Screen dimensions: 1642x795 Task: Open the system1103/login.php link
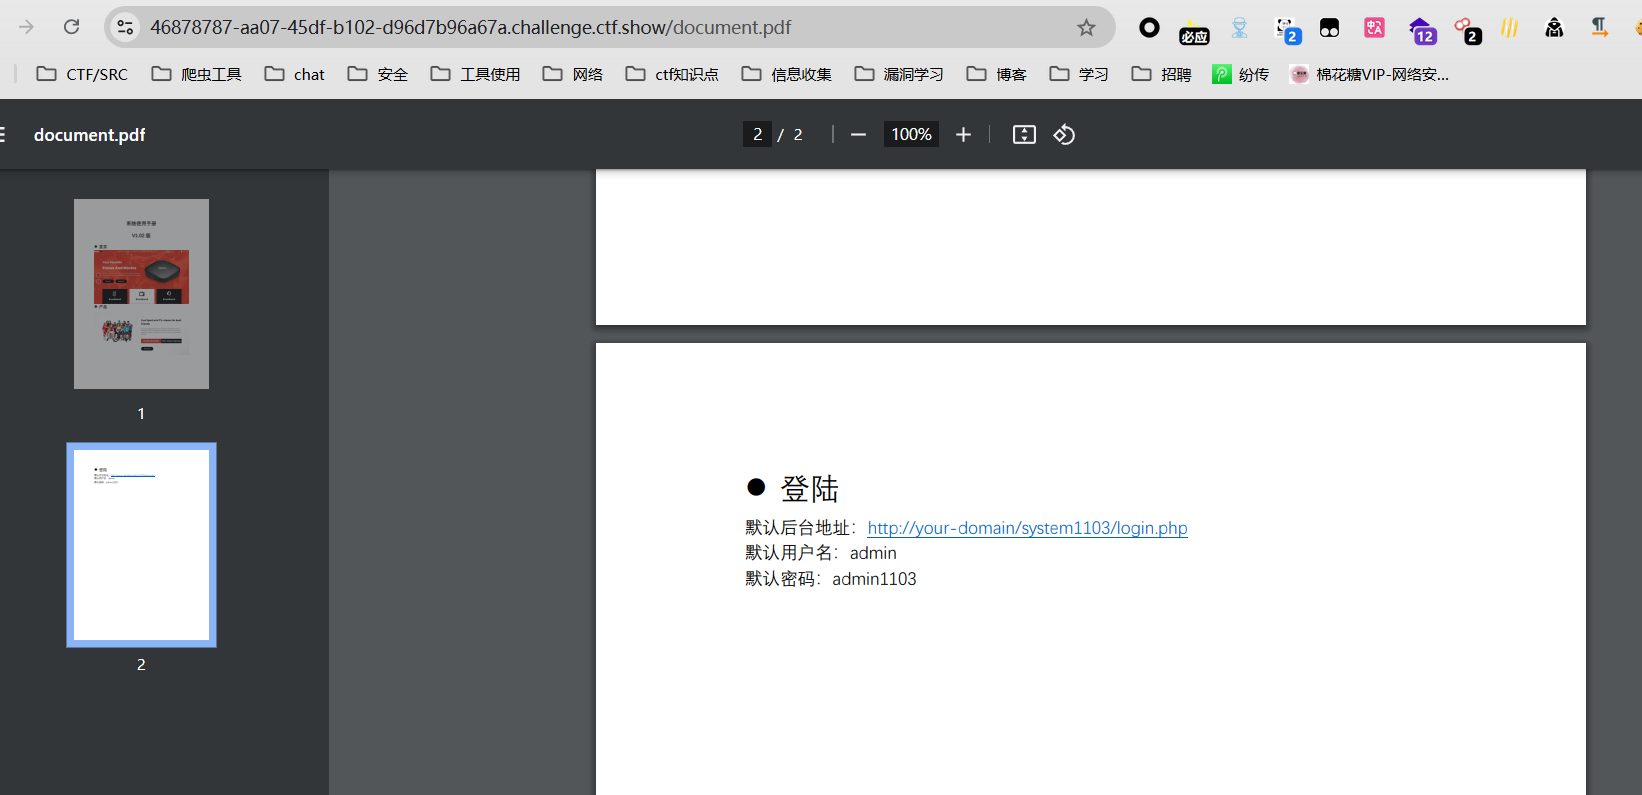(x=1027, y=528)
